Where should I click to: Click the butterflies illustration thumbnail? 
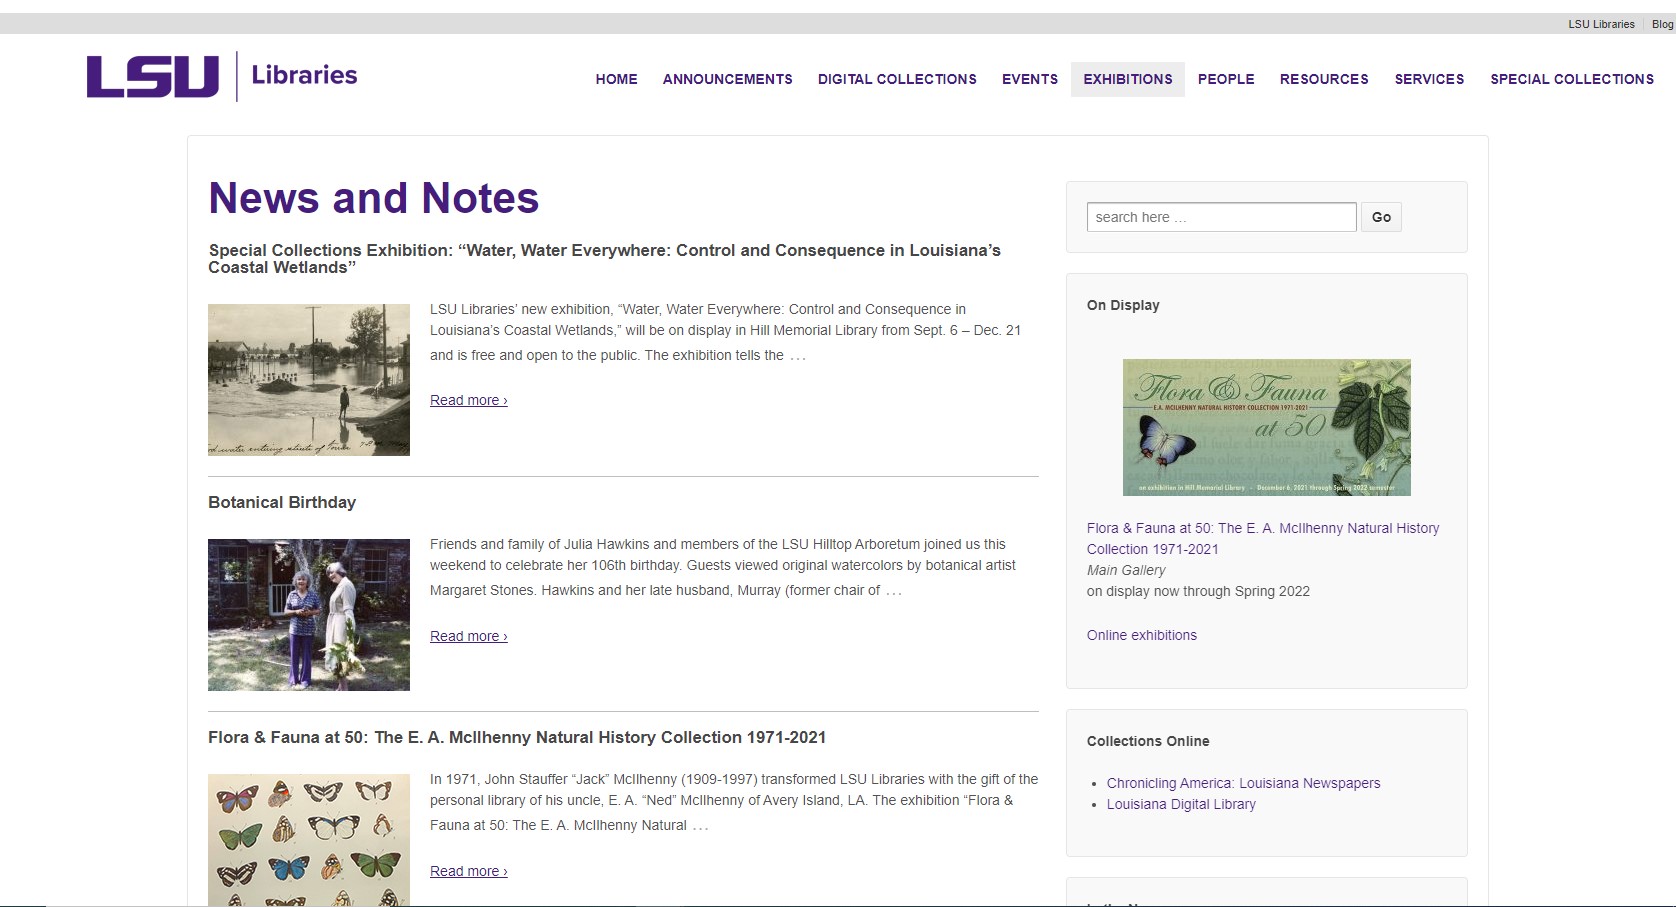pyautogui.click(x=309, y=840)
